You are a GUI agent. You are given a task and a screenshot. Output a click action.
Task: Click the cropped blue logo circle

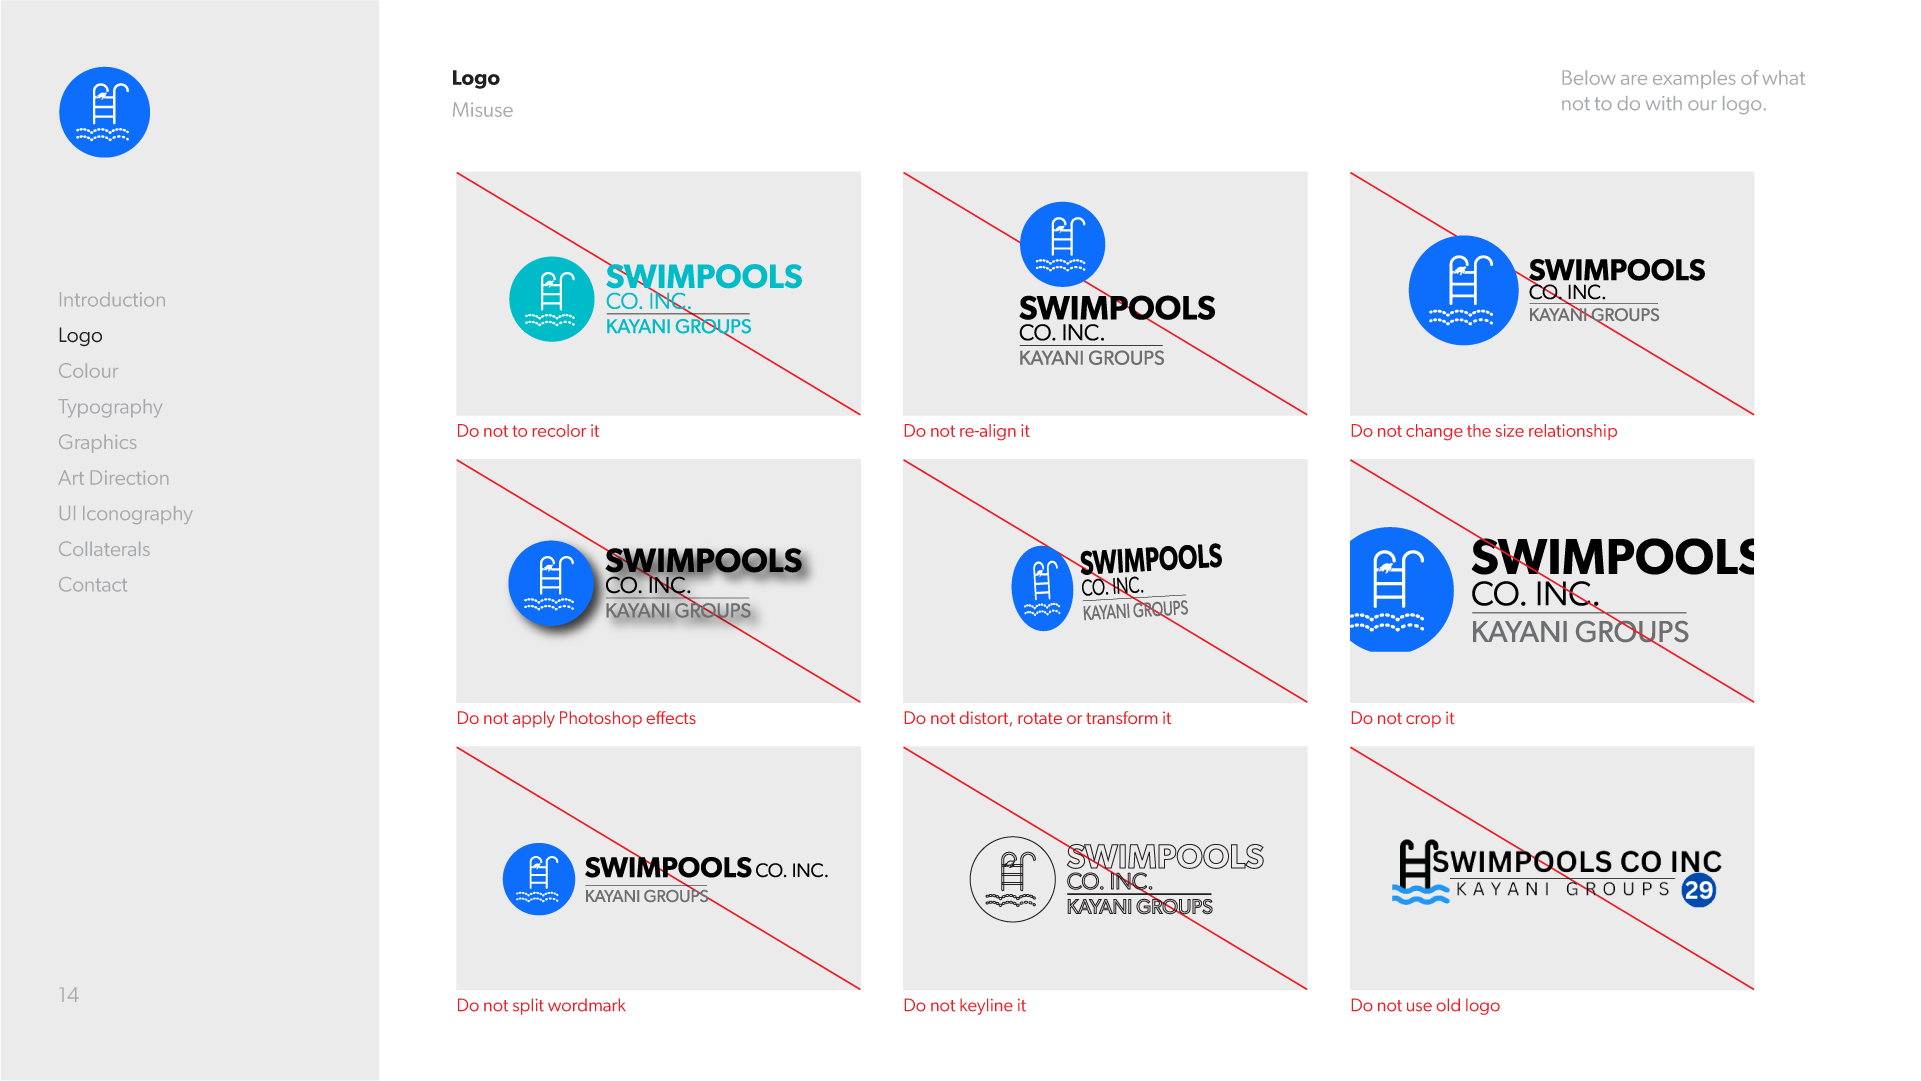click(x=1396, y=590)
